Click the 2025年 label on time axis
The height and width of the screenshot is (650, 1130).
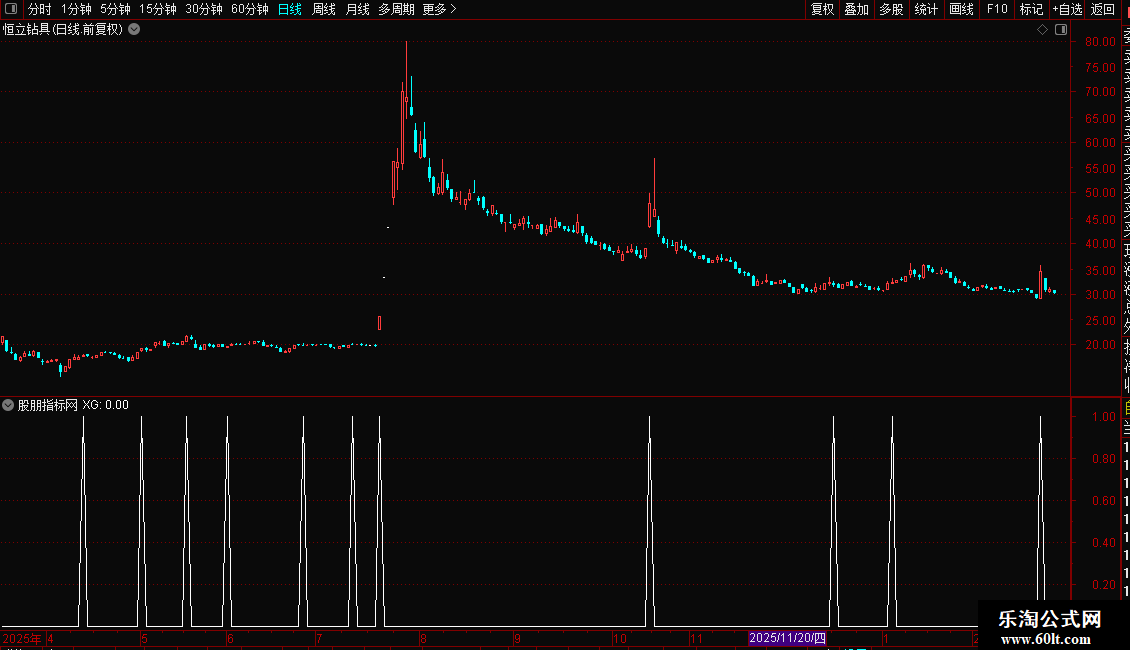[x=22, y=638]
